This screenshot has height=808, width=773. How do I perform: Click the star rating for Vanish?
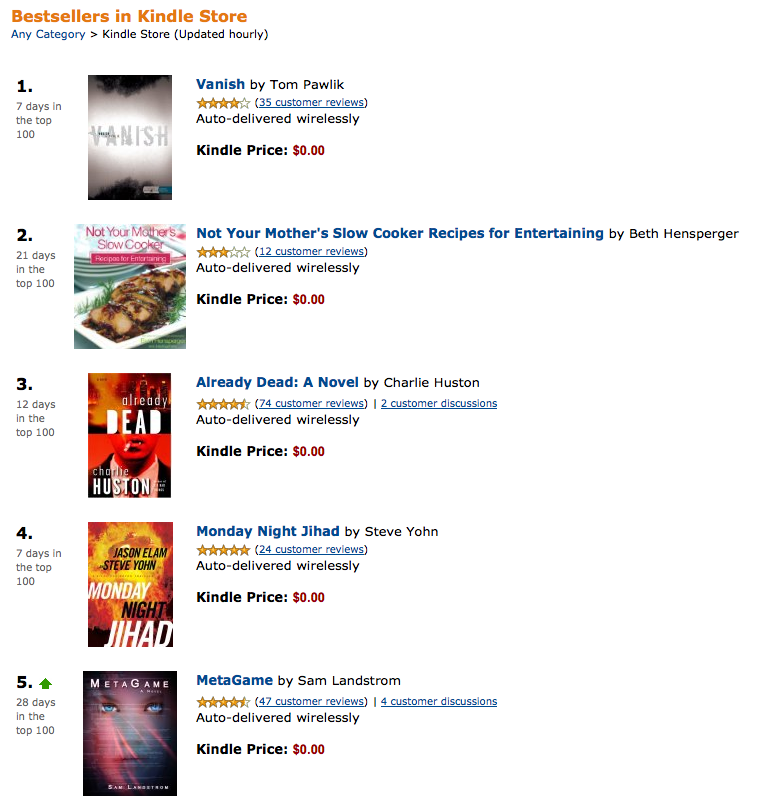[223, 102]
